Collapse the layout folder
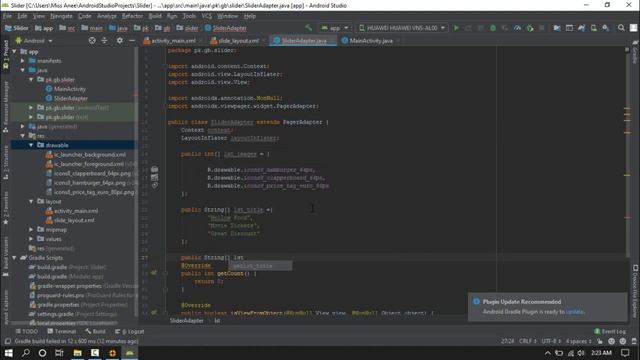This screenshot has width=640, height=360. tap(31, 202)
